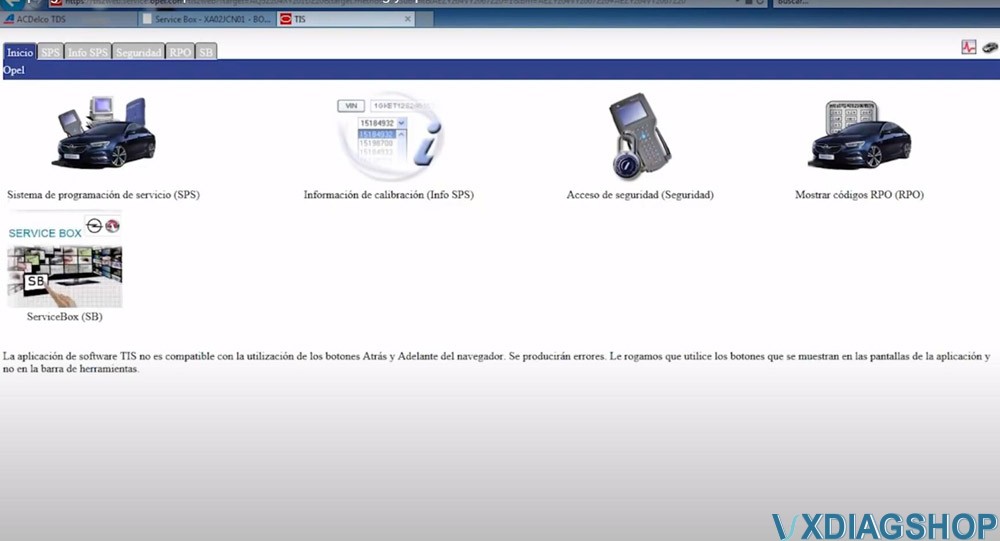1000x541 pixels.
Task: Switch to the SPS tab
Action: (x=50, y=52)
